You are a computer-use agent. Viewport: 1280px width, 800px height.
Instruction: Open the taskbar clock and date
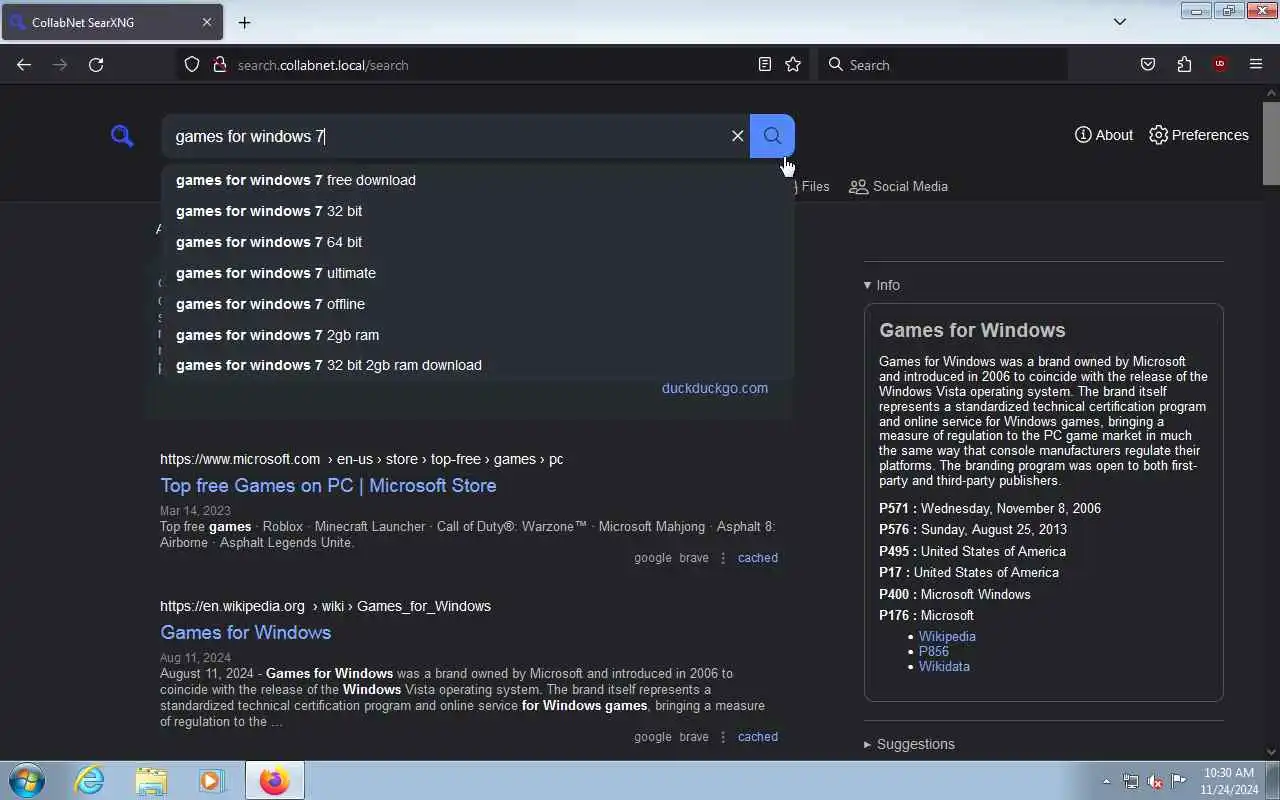pyautogui.click(x=1227, y=781)
